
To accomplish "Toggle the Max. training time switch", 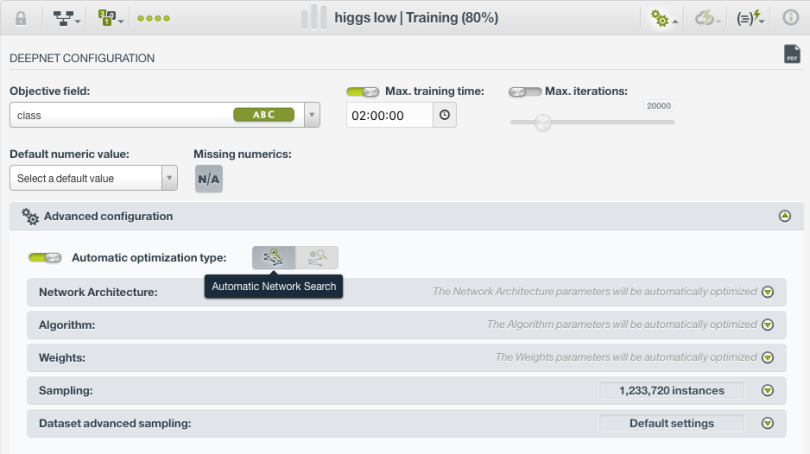I will click(x=362, y=92).
